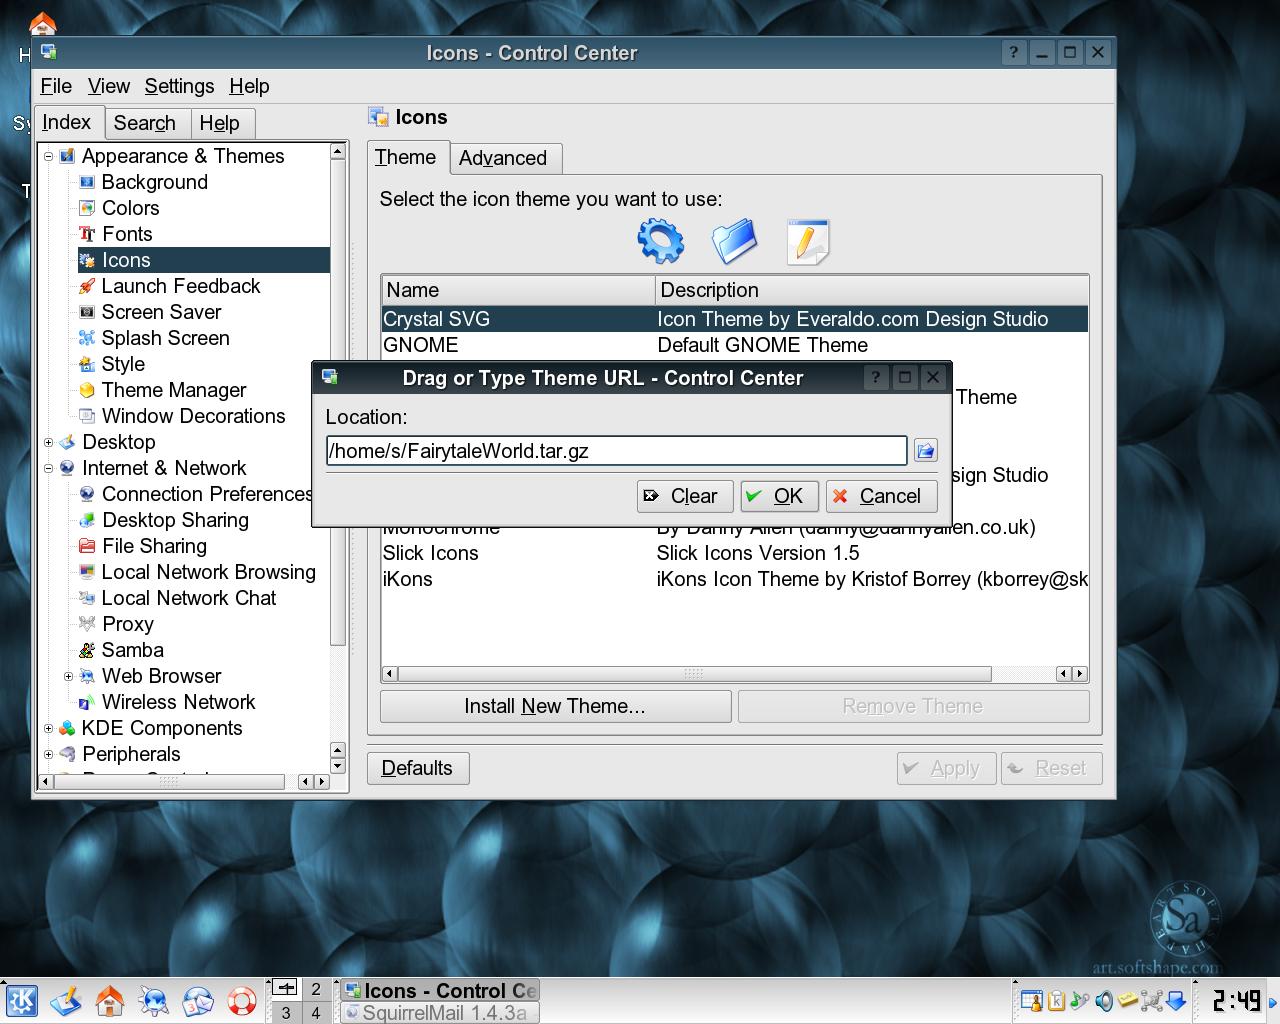This screenshot has height=1024, width=1280.
Task: Switch to virtual desktop 2 in pager
Action: (316, 989)
